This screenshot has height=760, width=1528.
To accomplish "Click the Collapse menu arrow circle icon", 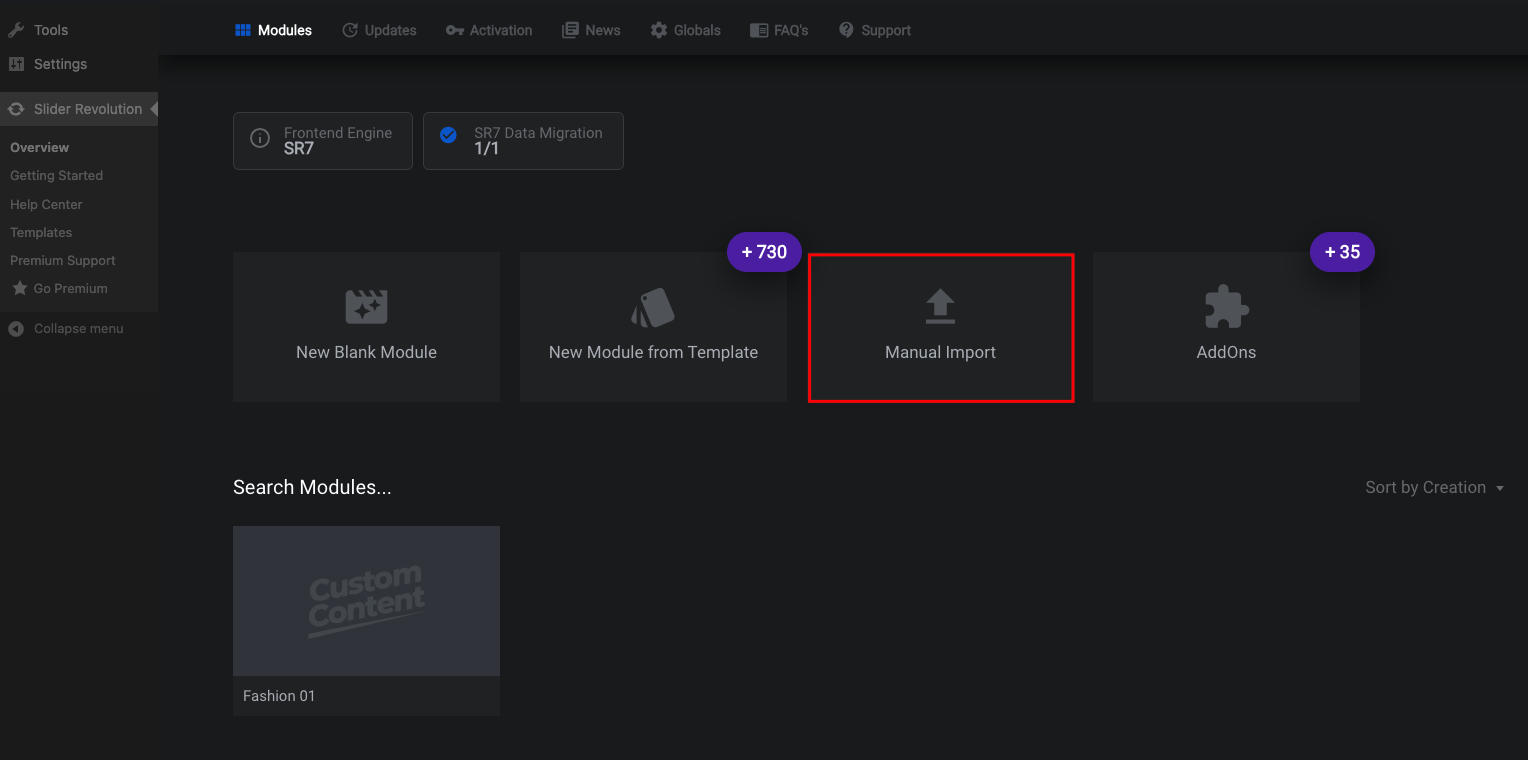I will tap(16, 328).
